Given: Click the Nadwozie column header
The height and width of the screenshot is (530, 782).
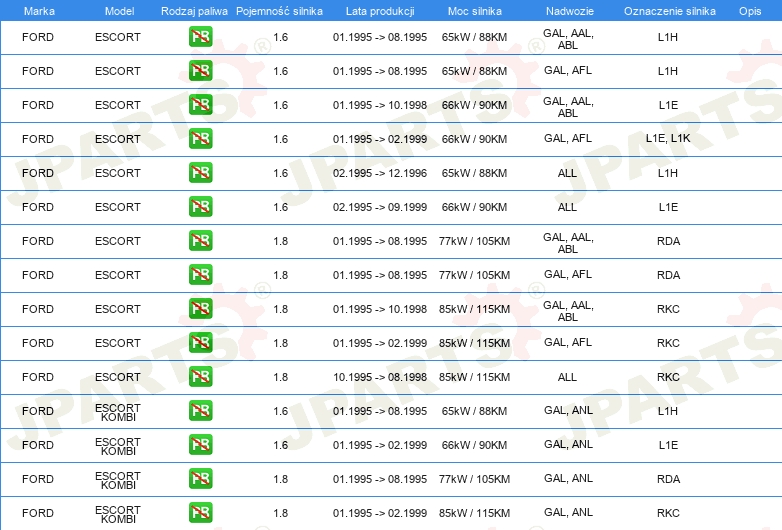Looking at the screenshot, I should pos(570,11).
